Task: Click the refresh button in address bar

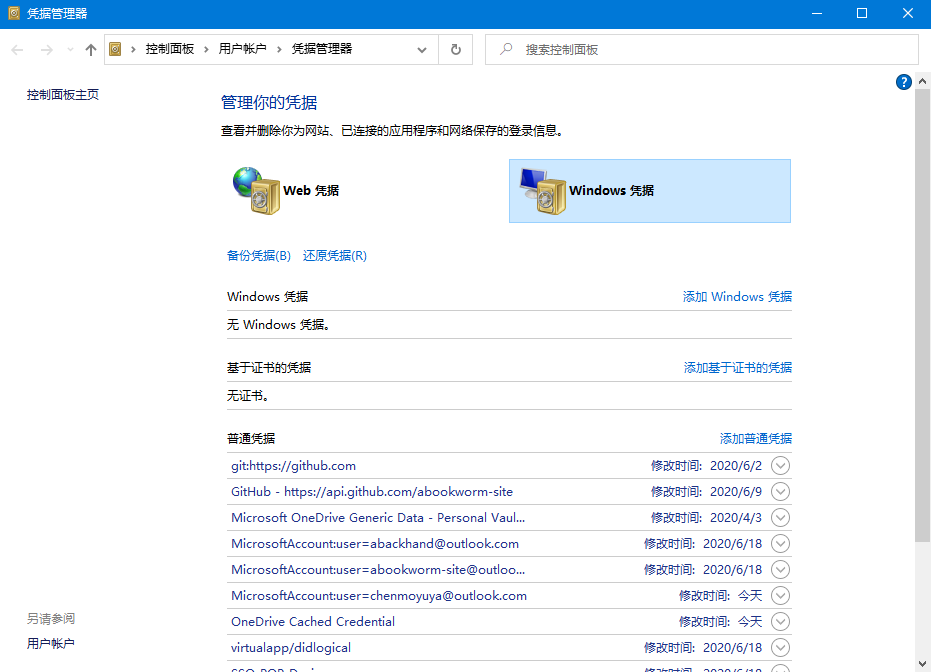Action: point(456,49)
